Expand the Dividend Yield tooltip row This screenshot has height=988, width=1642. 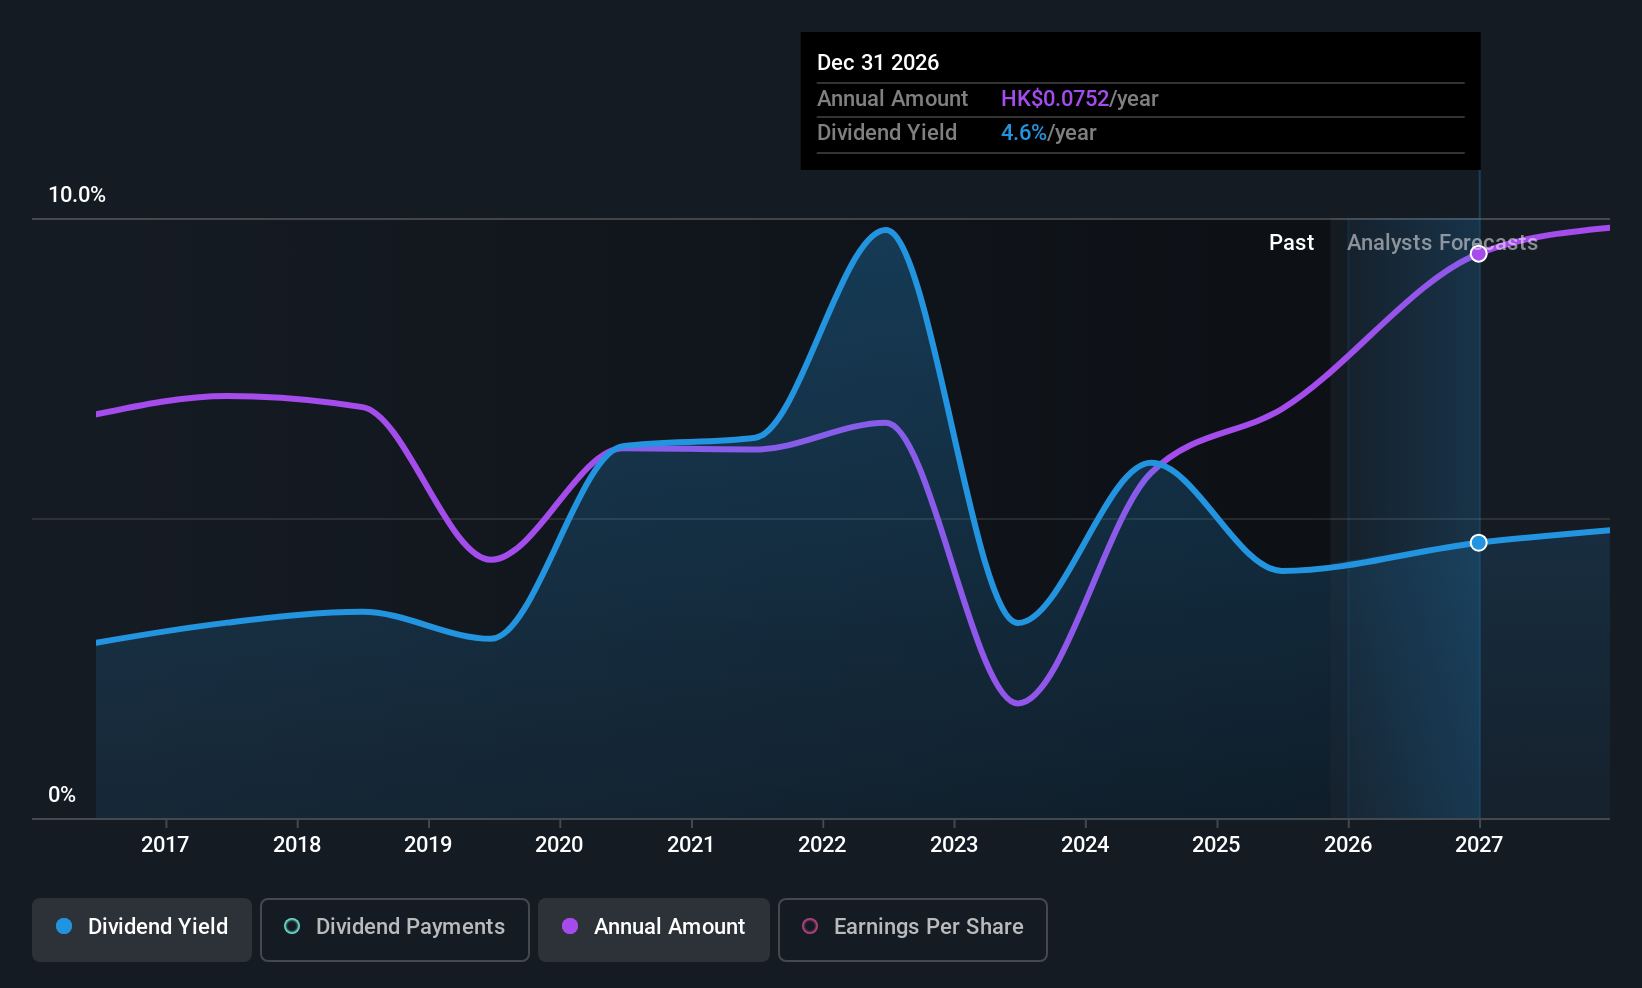[887, 132]
